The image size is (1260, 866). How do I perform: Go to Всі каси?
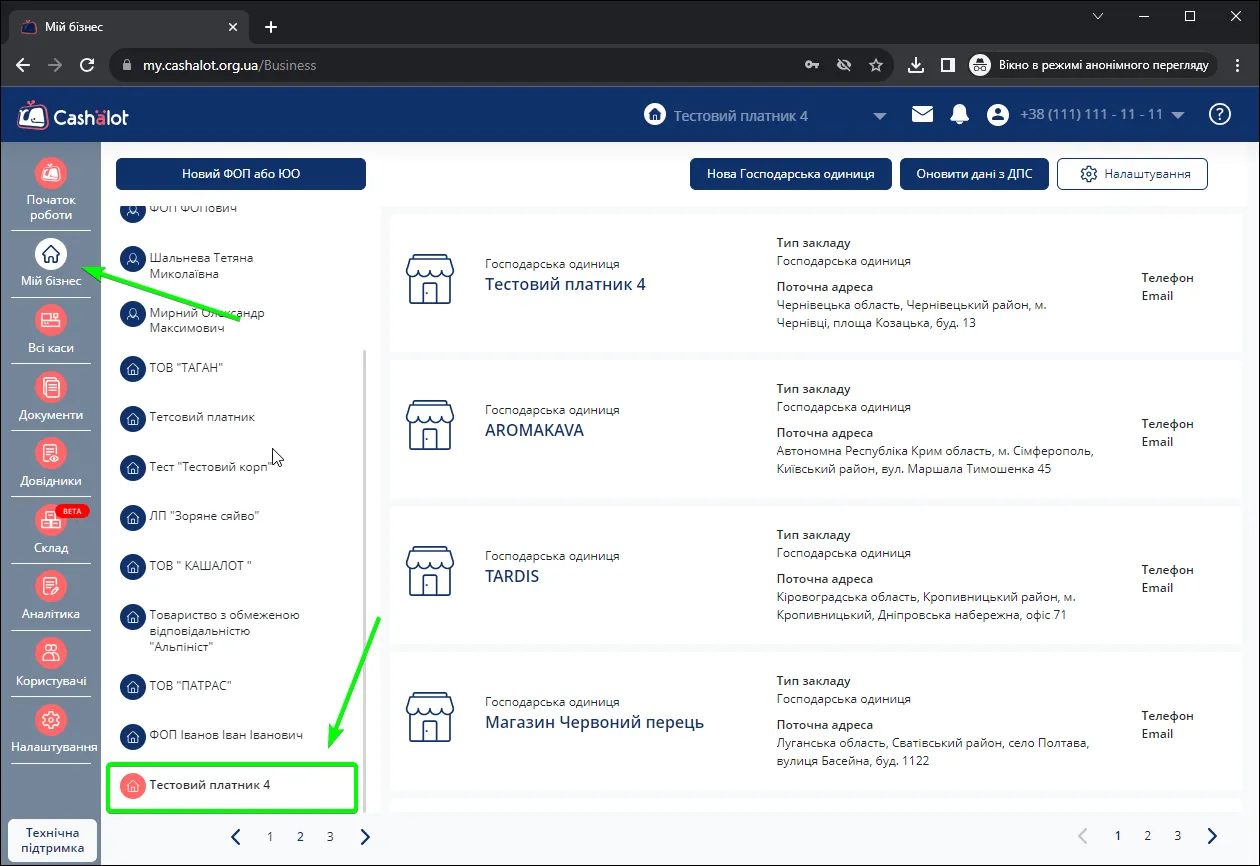(x=51, y=331)
